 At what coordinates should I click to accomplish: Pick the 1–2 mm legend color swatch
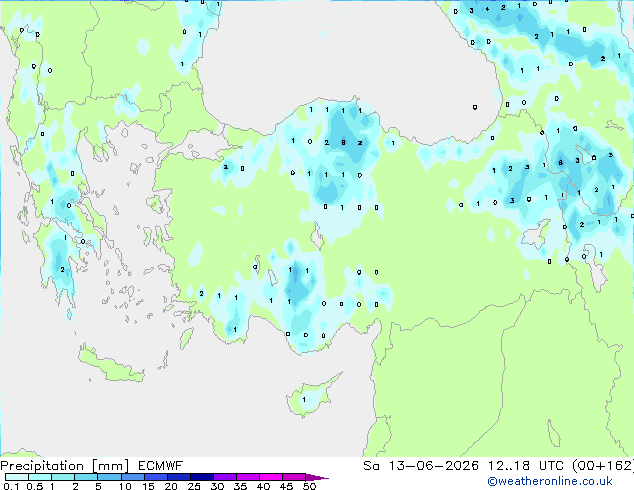coord(63,477)
